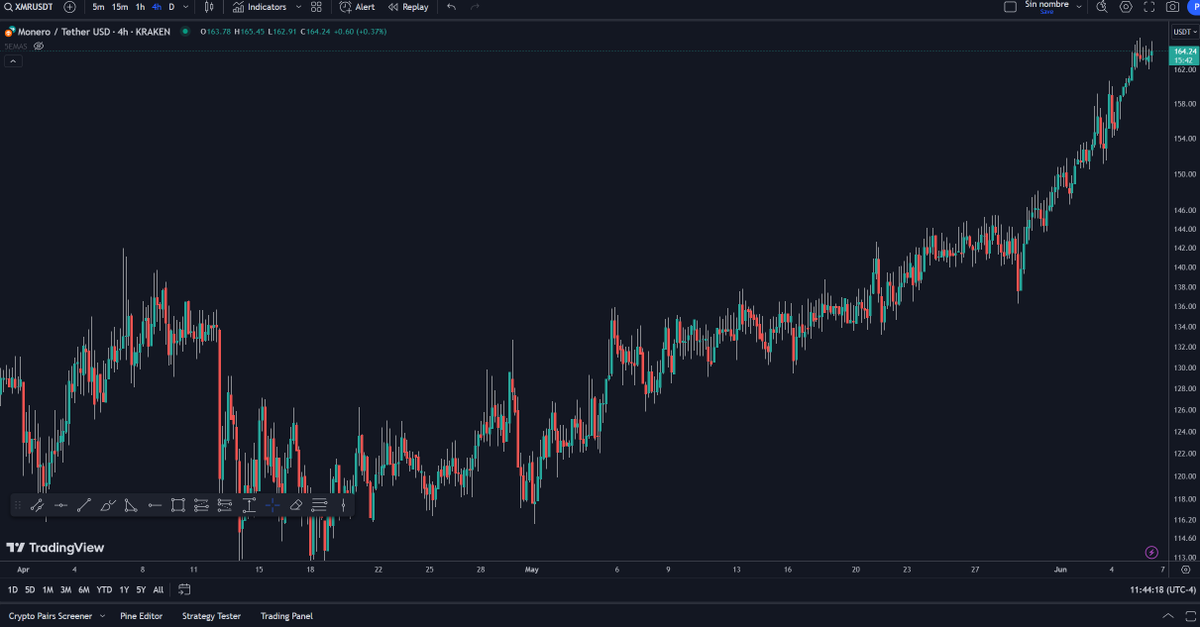Set date range to All
Screen dimensions: 1200x627
click(x=158, y=590)
